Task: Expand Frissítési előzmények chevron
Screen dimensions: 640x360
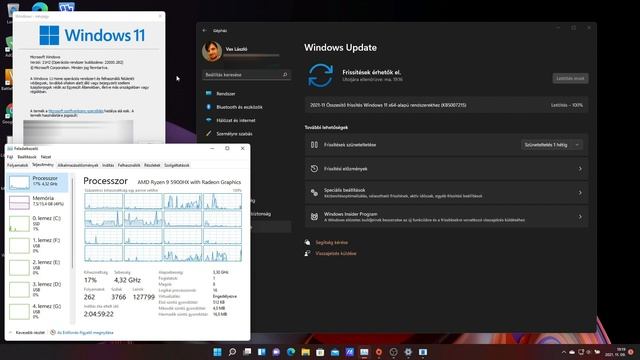Action: (580, 169)
